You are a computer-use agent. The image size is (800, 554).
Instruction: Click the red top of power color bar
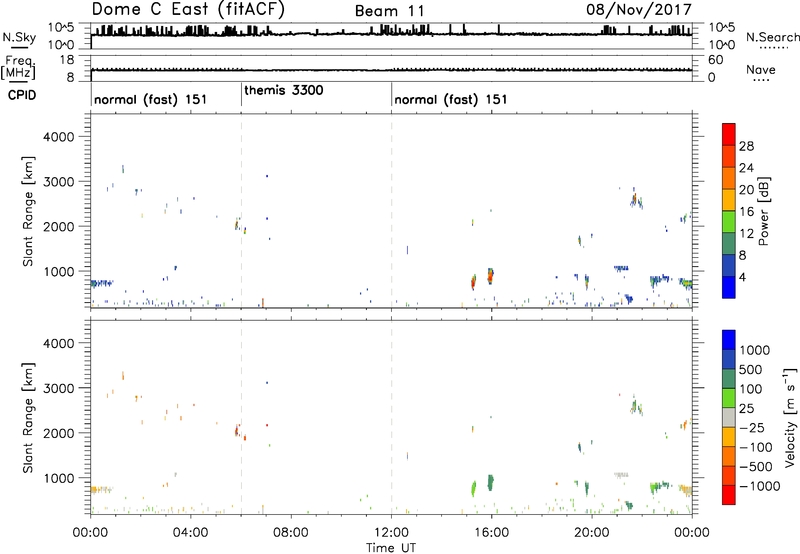(729, 134)
